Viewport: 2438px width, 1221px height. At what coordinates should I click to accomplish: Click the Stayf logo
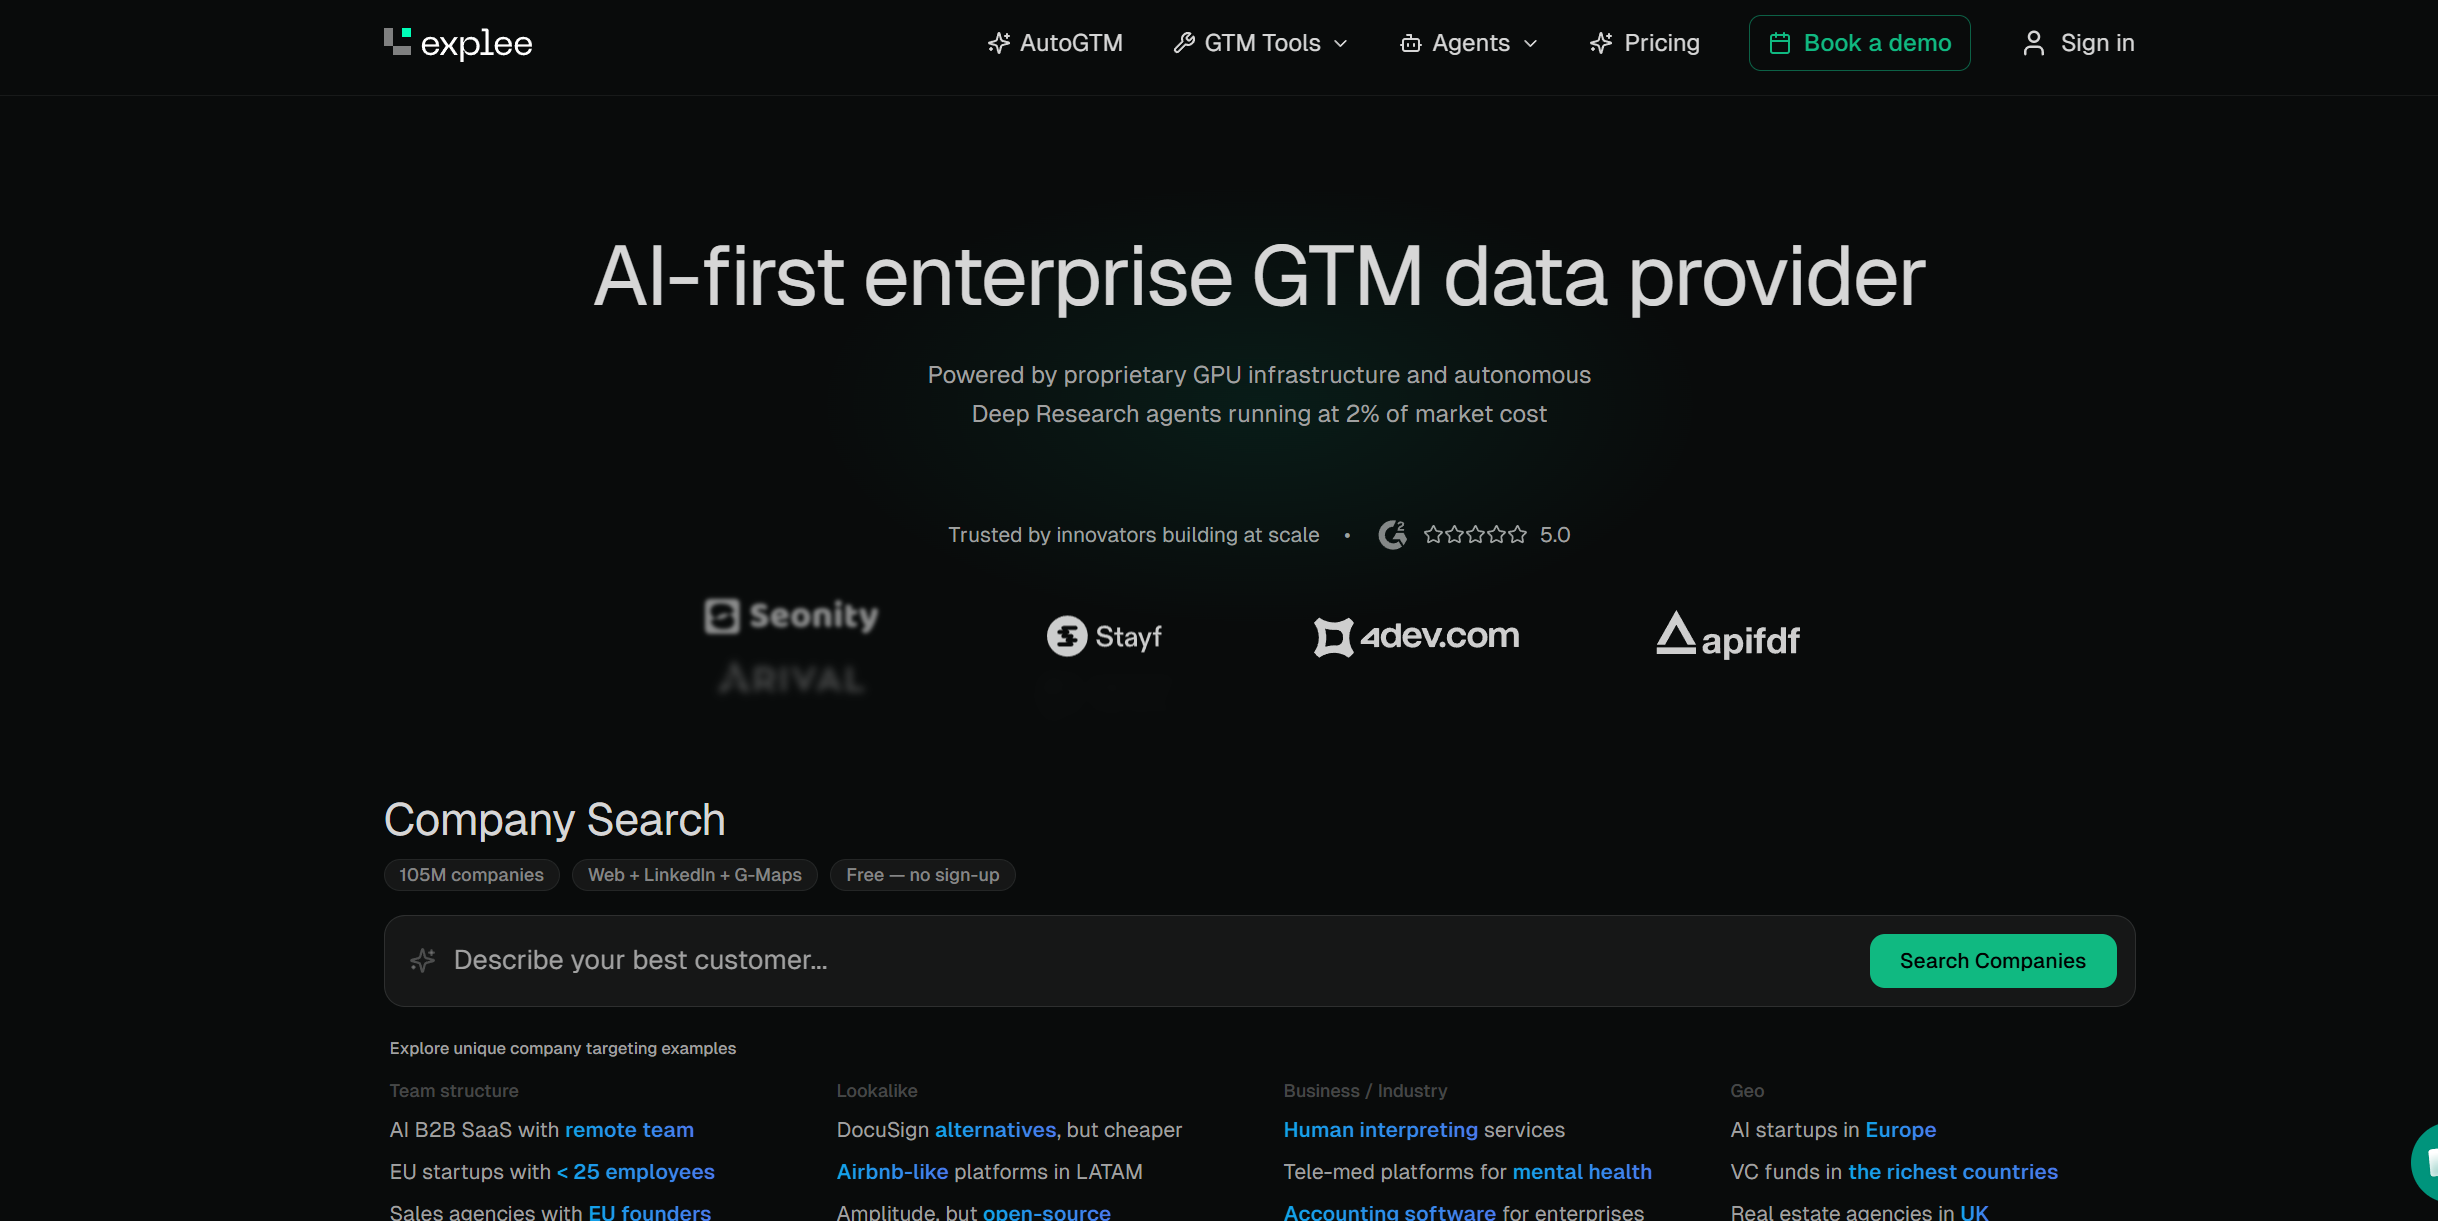(x=1104, y=636)
